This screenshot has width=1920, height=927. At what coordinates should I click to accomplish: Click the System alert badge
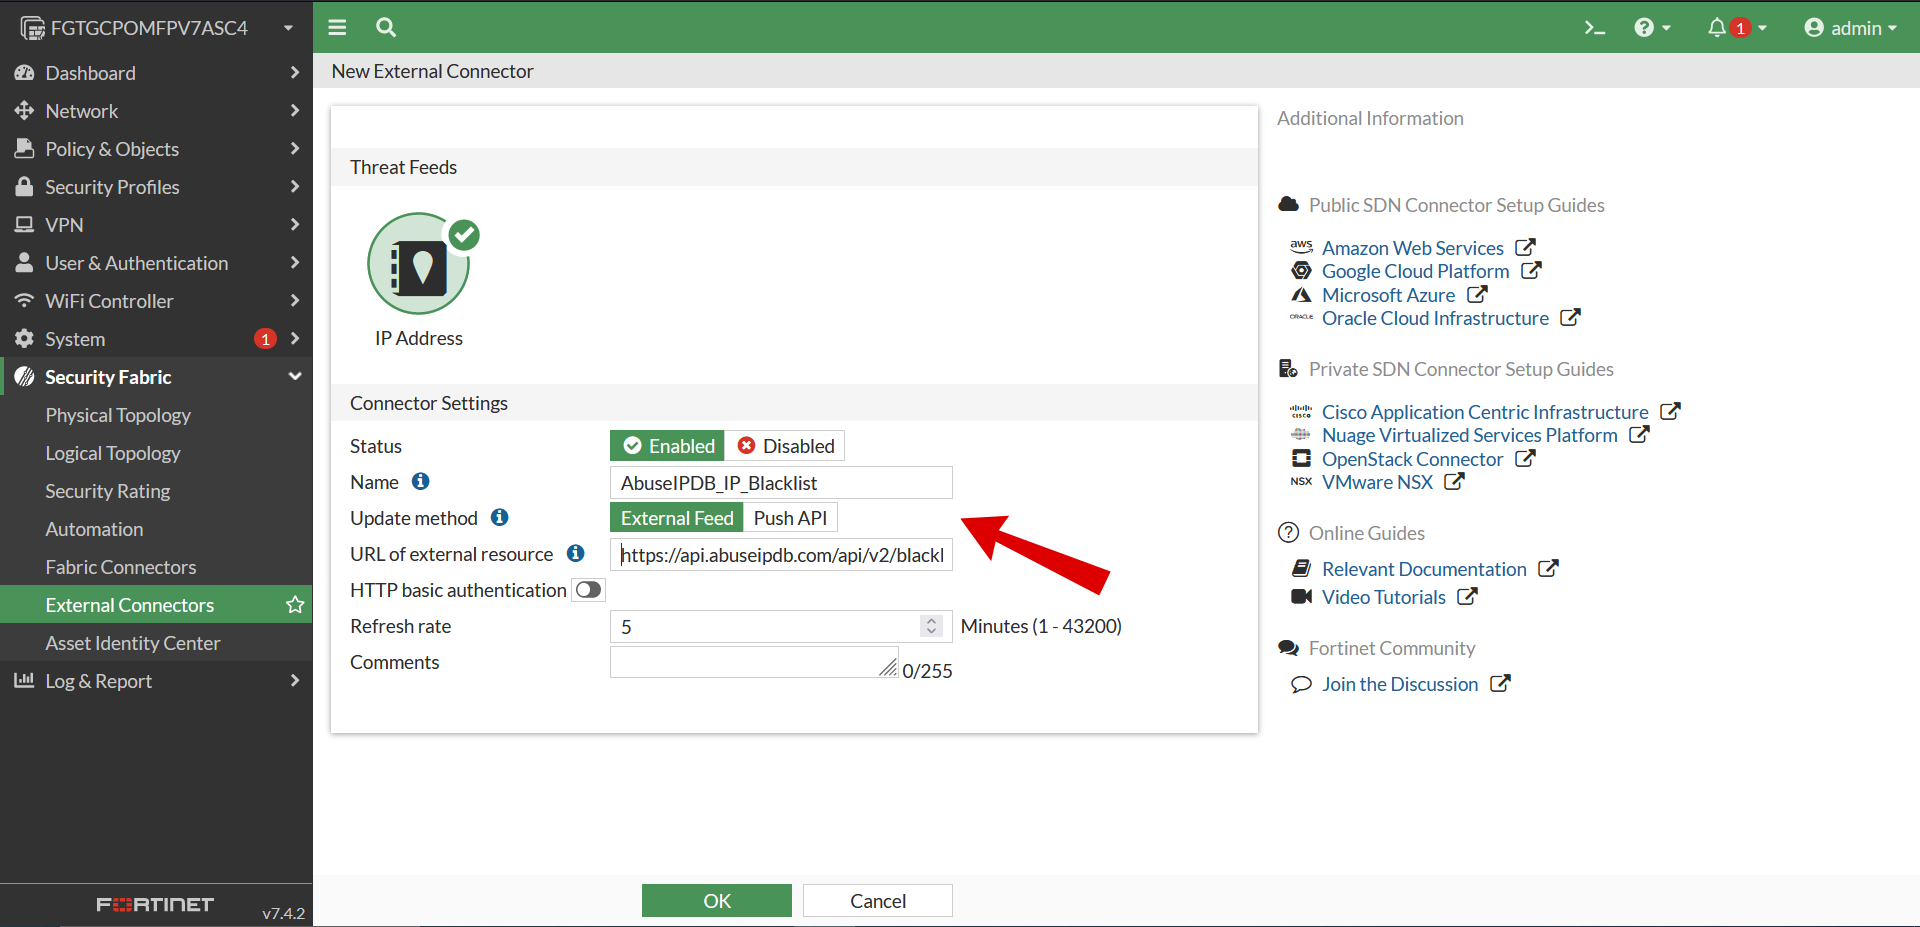265,339
